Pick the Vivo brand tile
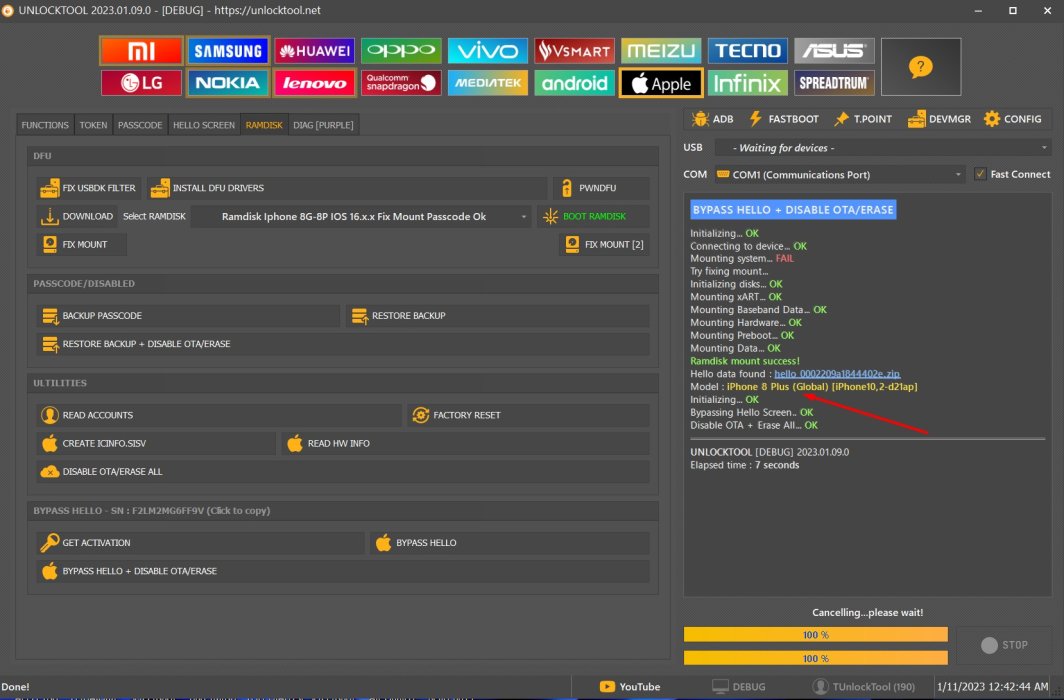1064x700 pixels. (488, 51)
